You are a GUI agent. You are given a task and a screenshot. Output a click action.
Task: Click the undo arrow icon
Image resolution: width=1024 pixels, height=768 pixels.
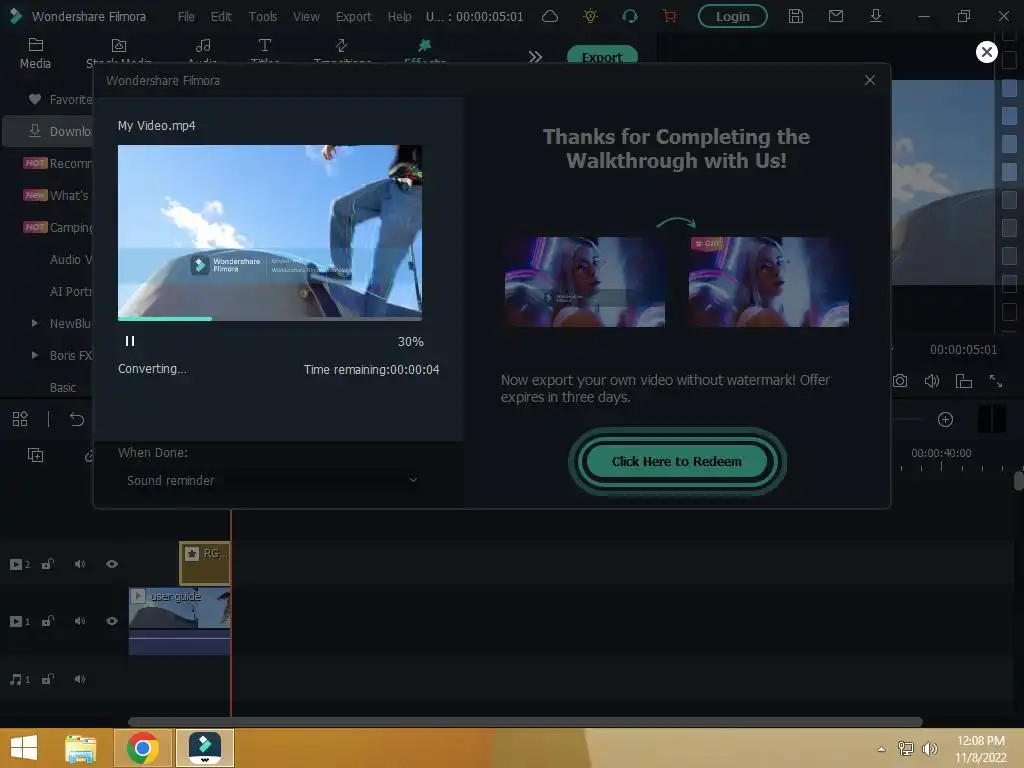tap(77, 419)
